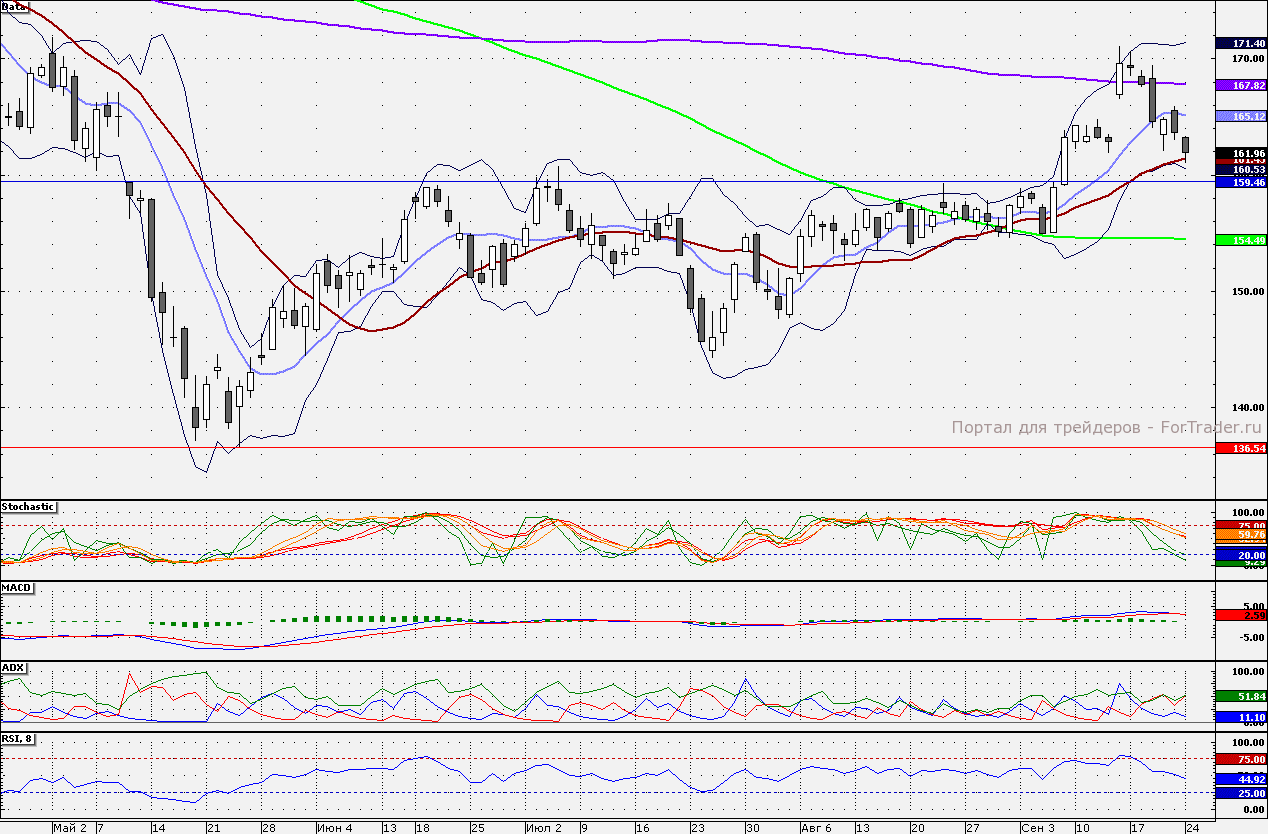Select the blue 44.92 RSI value tag

click(x=1240, y=779)
